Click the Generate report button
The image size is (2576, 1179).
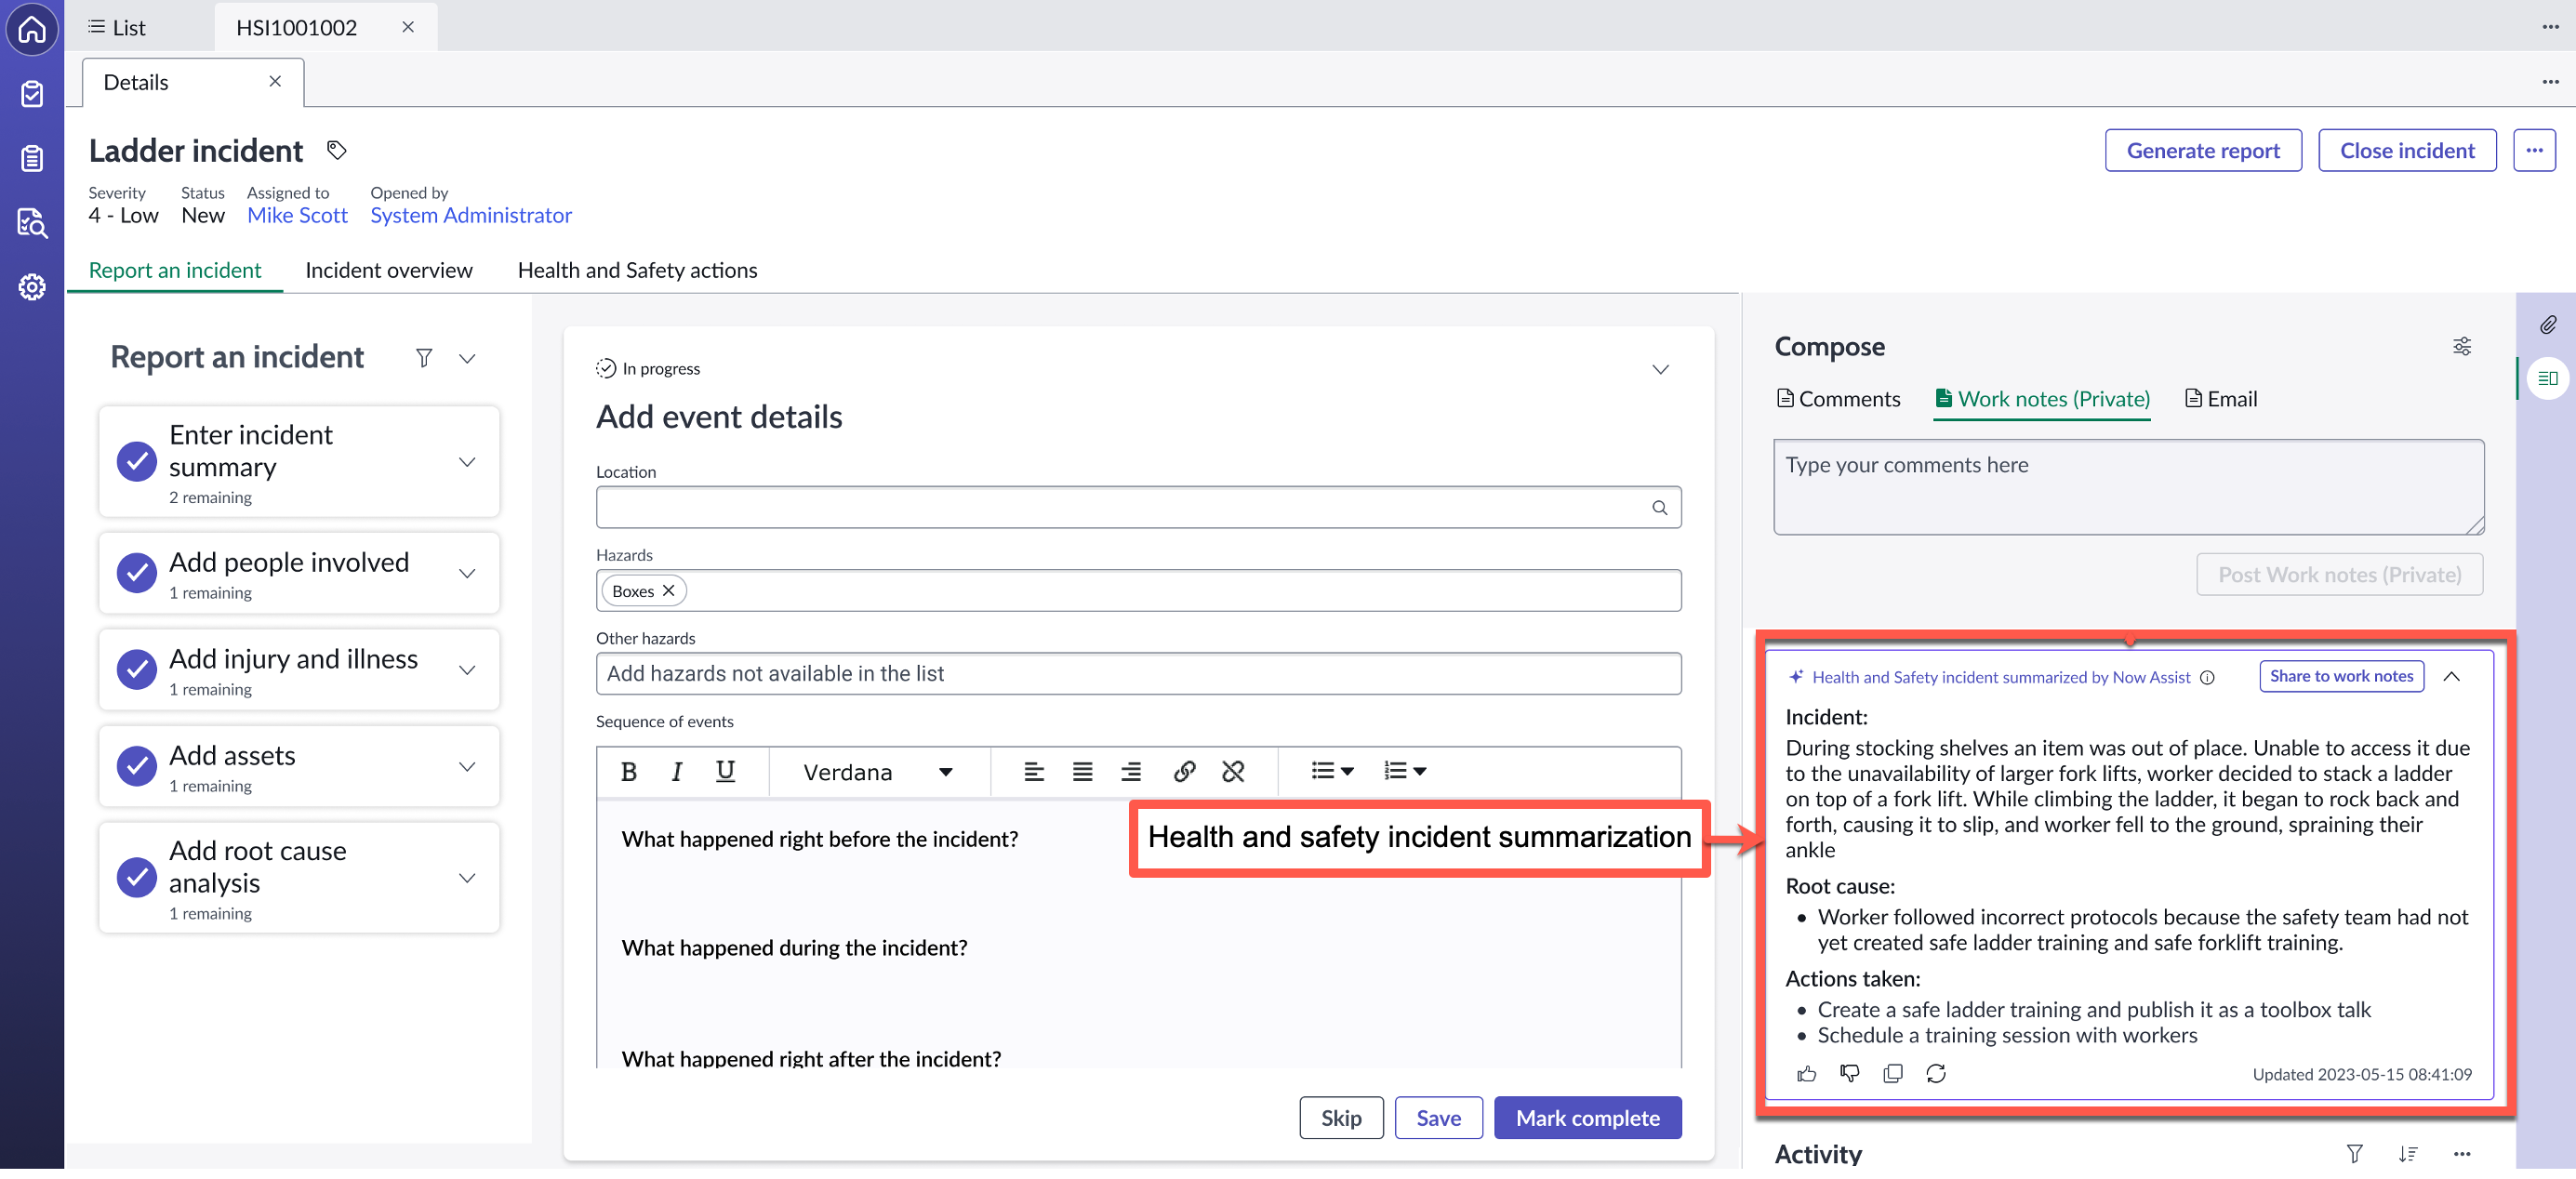2202,150
